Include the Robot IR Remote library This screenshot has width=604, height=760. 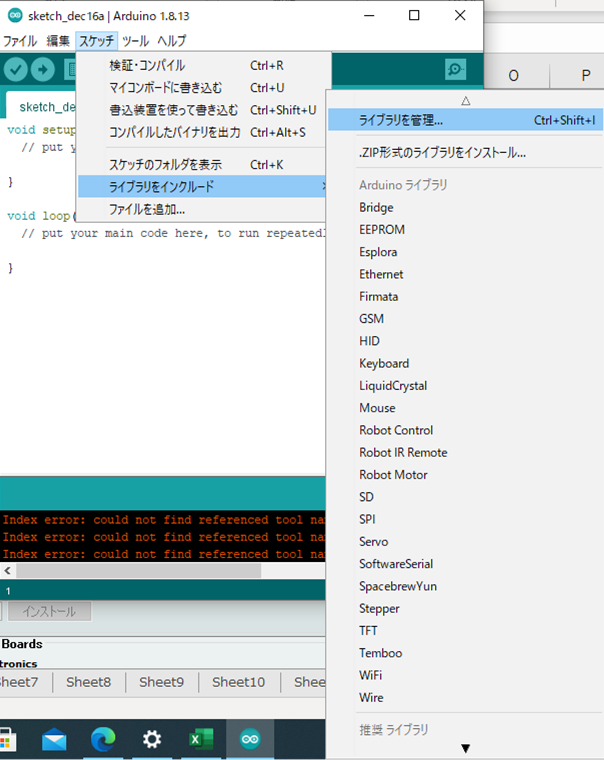click(x=465, y=453)
